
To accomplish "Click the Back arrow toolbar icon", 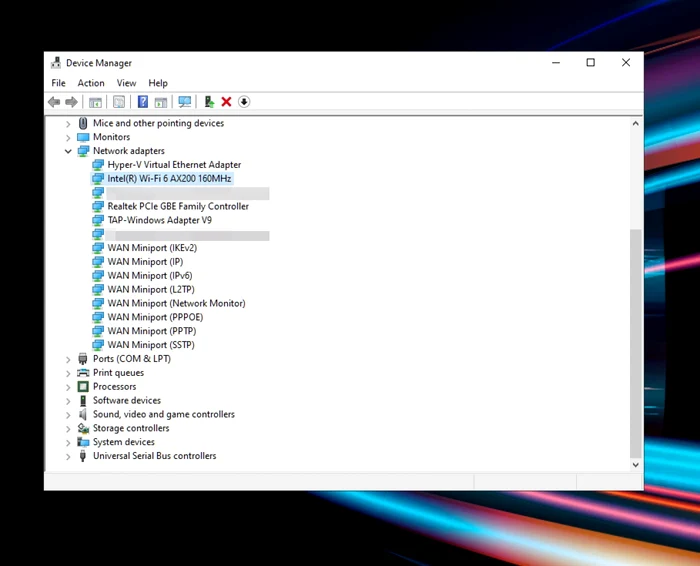I will click(x=54, y=102).
